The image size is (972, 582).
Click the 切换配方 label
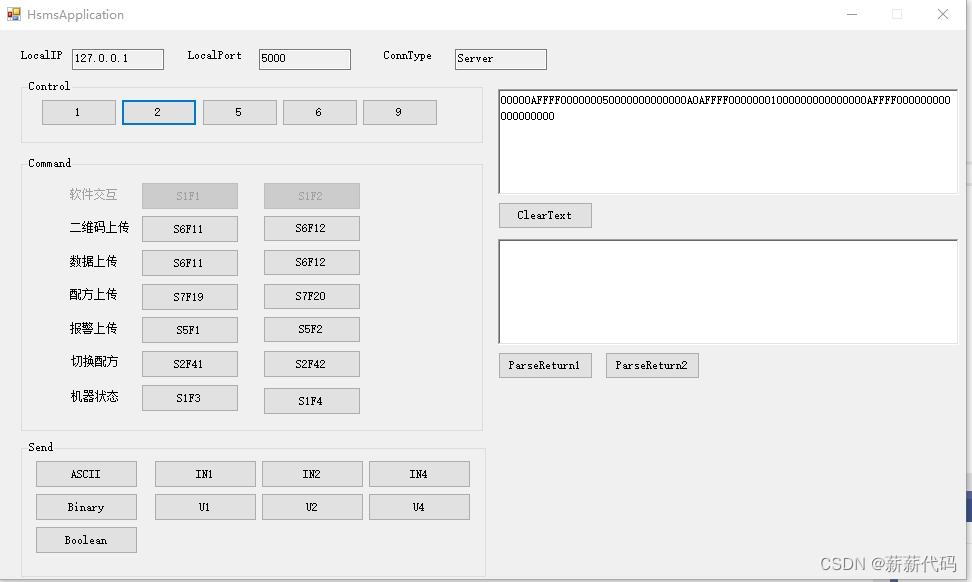tap(94, 361)
